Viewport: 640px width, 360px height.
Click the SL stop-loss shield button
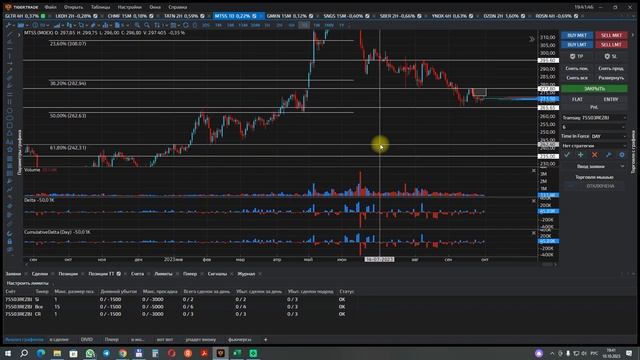611,56
